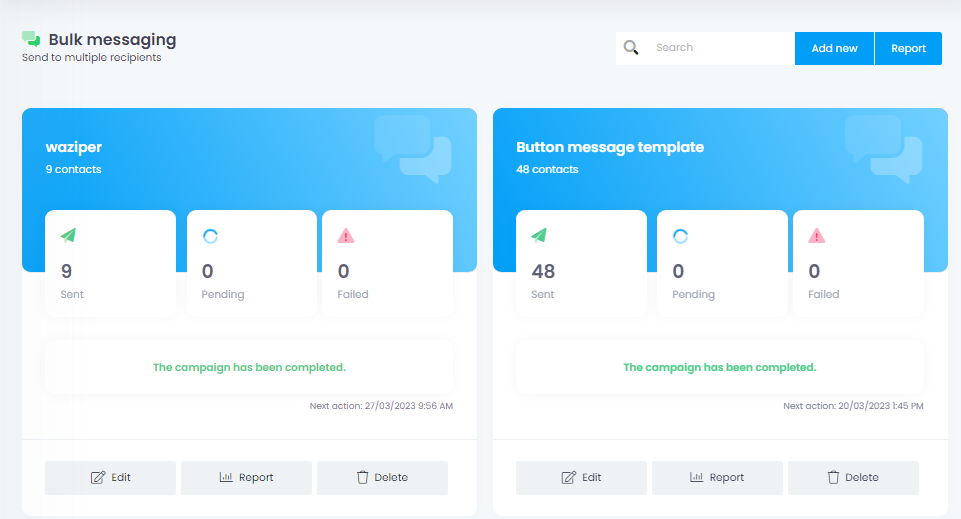View Report for Button message template campaign
This screenshot has height=519, width=961.
pos(717,478)
